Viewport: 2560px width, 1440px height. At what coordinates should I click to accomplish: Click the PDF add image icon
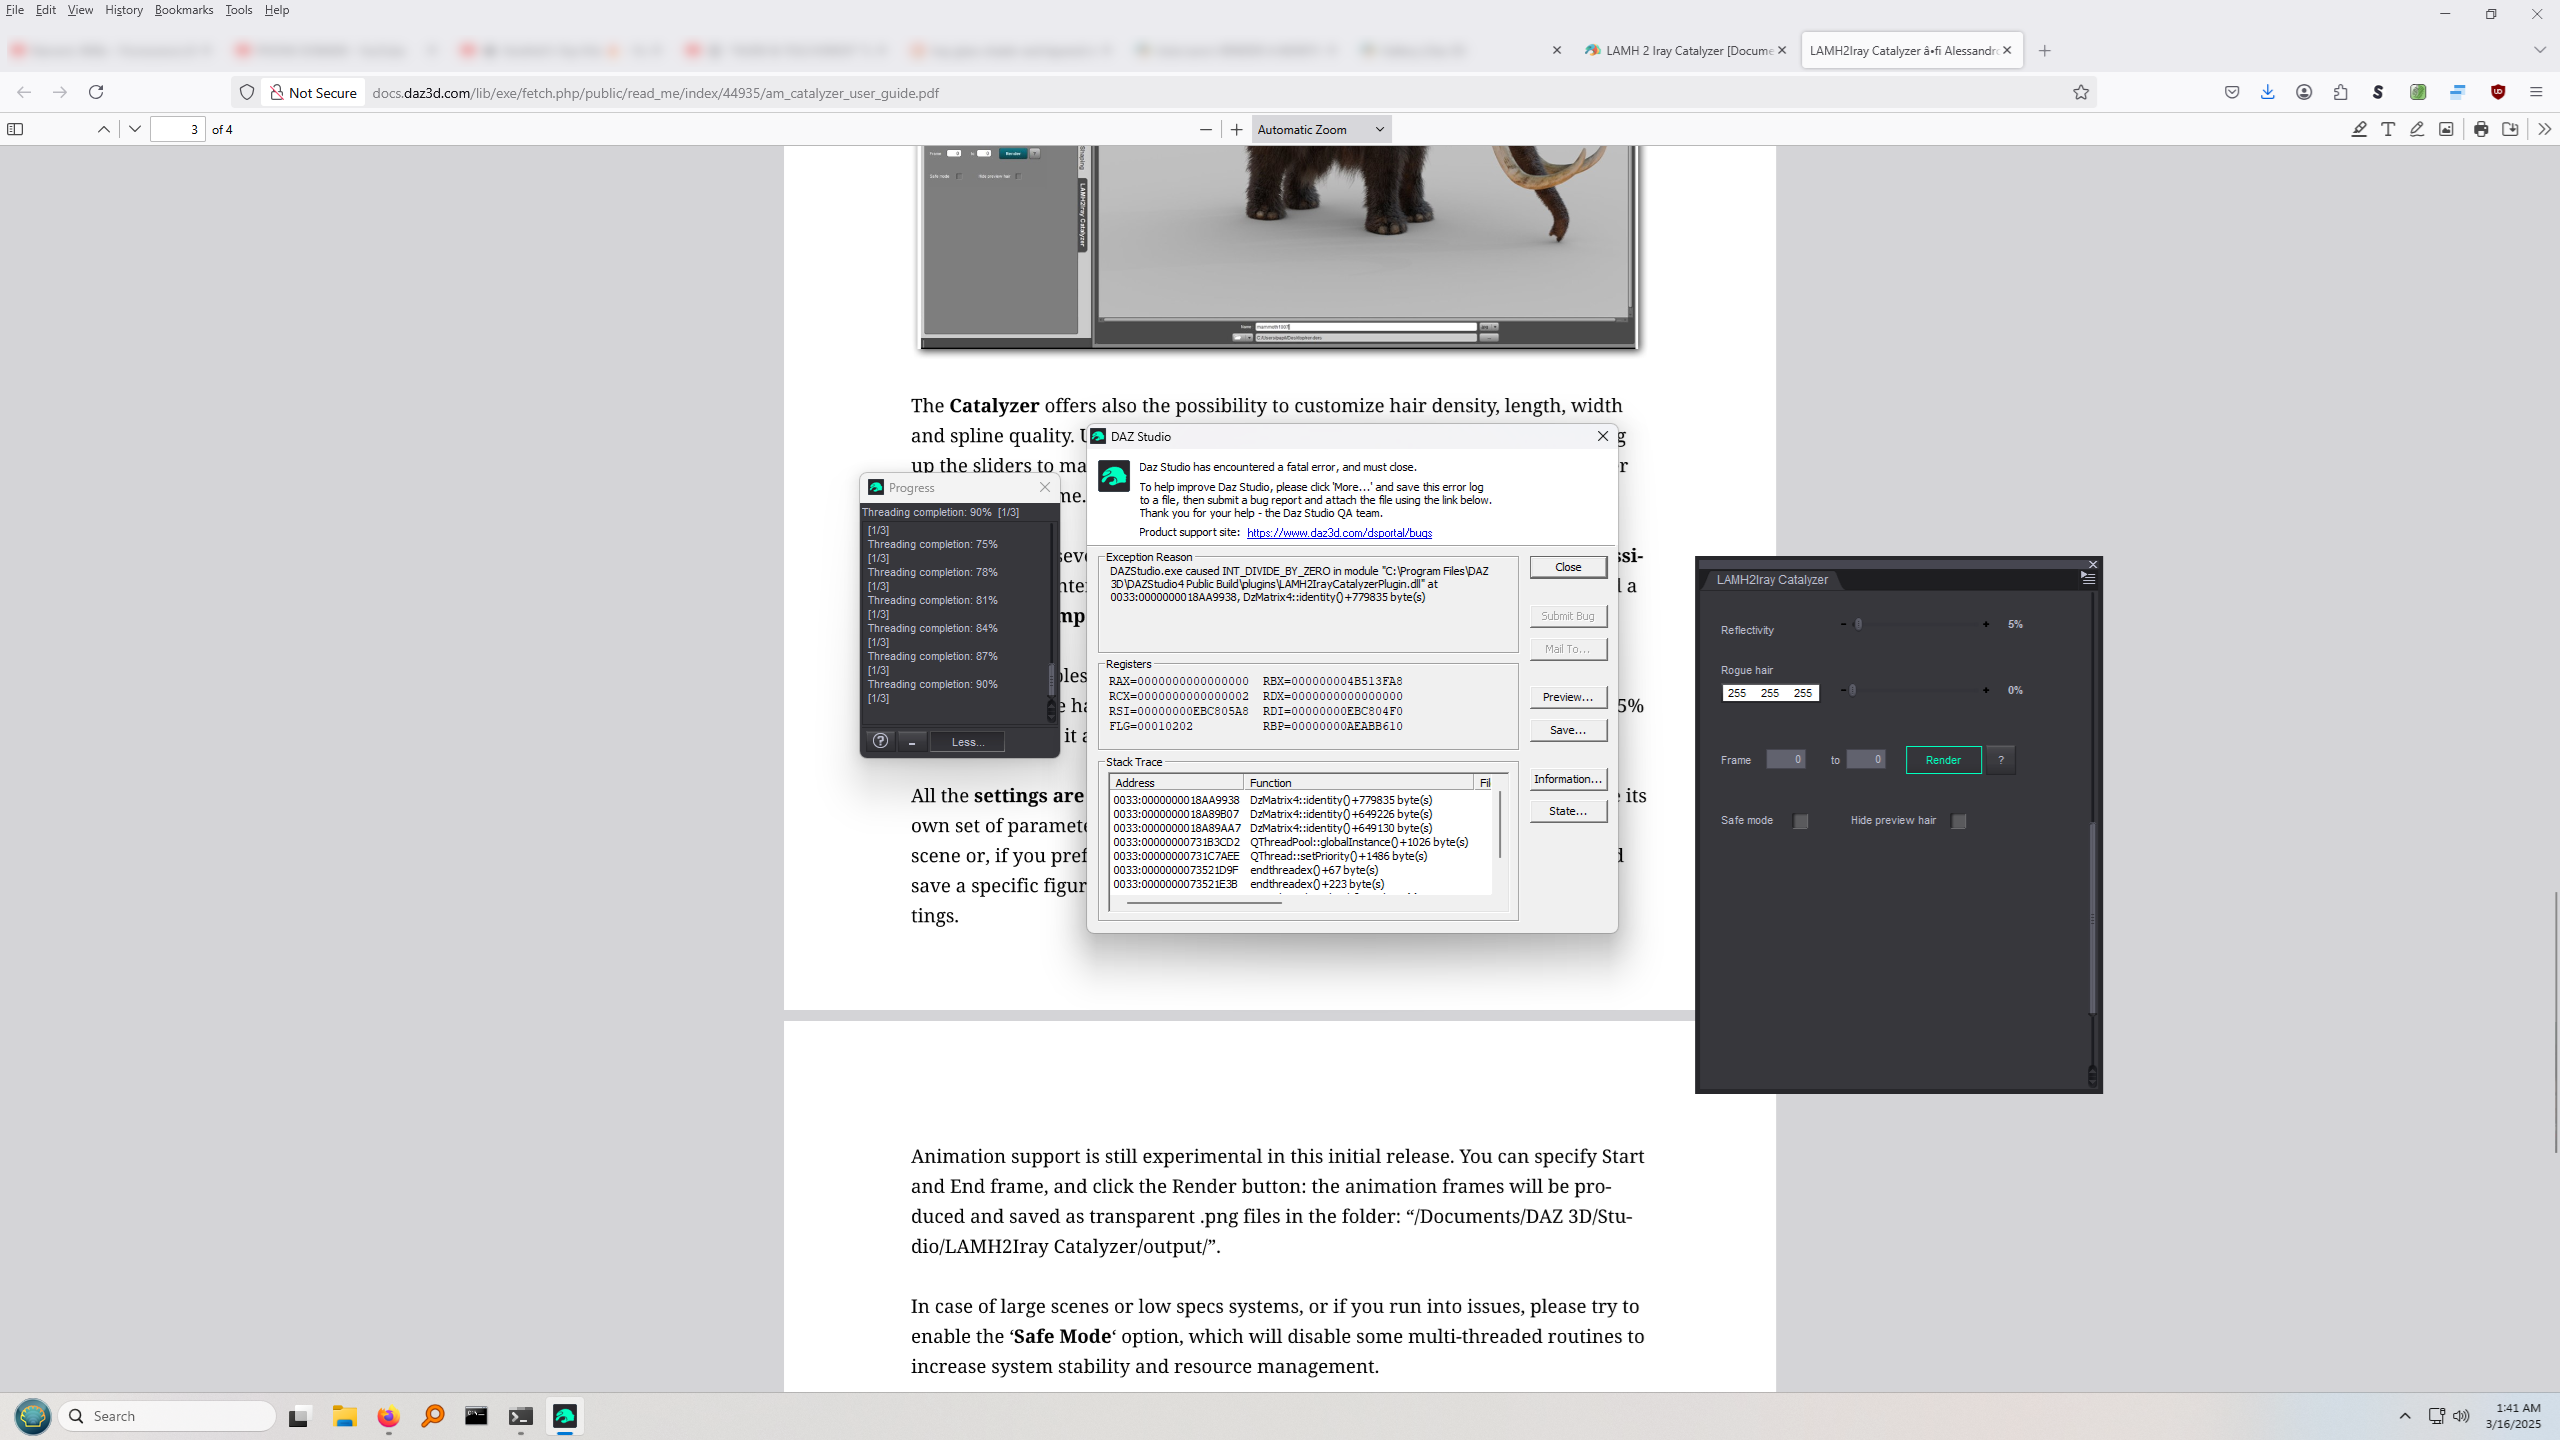[2446, 129]
